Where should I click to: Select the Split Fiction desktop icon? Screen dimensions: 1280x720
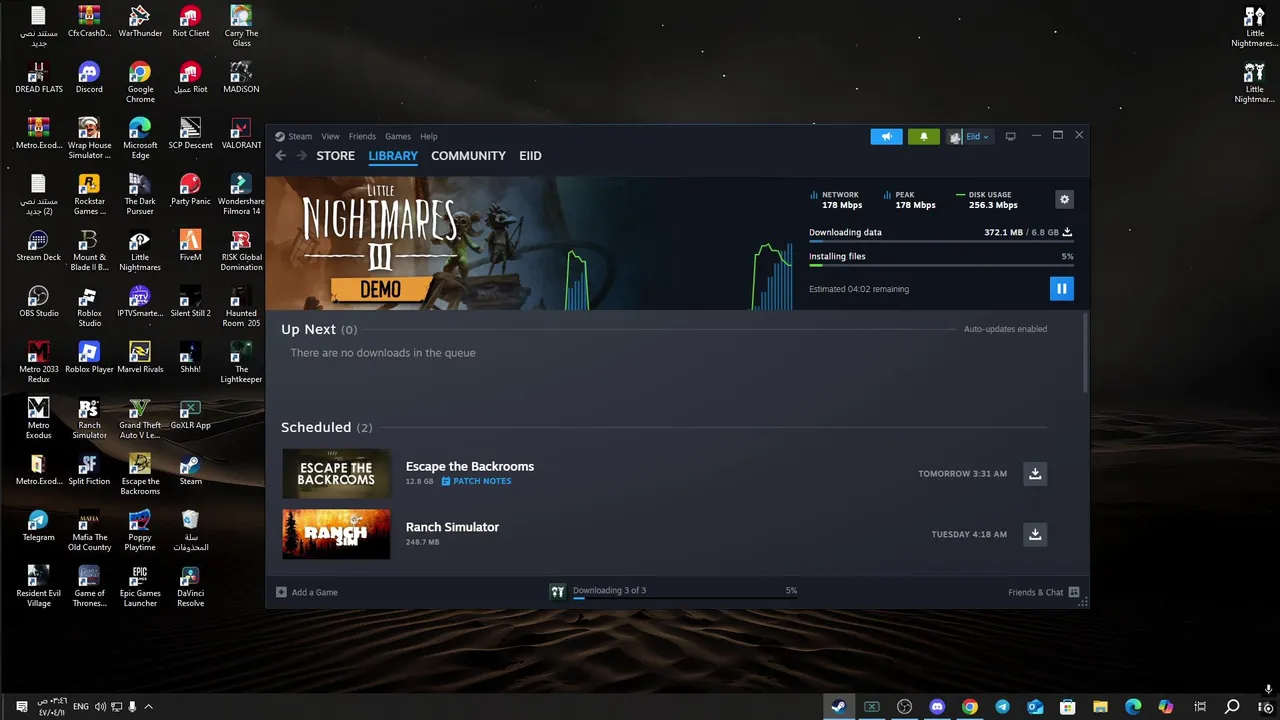click(89, 469)
